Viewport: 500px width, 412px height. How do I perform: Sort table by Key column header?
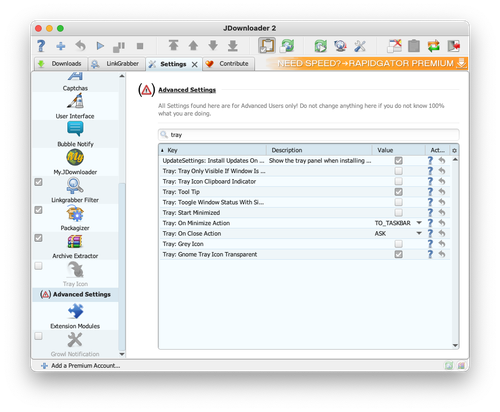click(213, 150)
